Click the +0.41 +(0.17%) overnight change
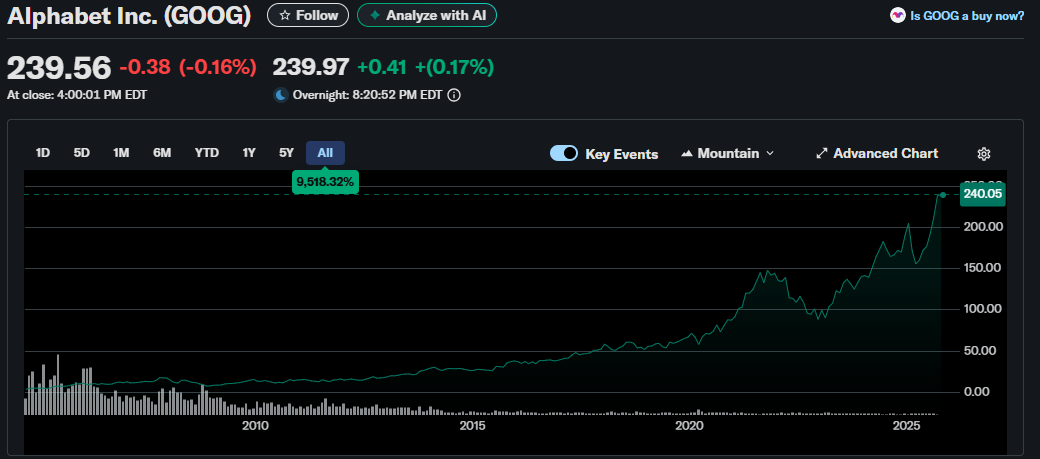The width and height of the screenshot is (1040, 459). coord(426,67)
